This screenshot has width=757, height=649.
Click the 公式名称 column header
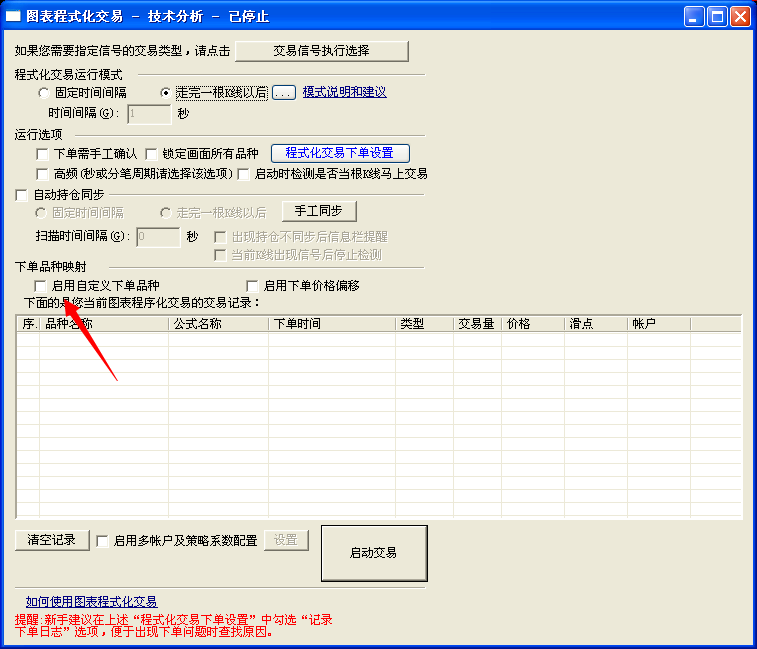[x=218, y=324]
